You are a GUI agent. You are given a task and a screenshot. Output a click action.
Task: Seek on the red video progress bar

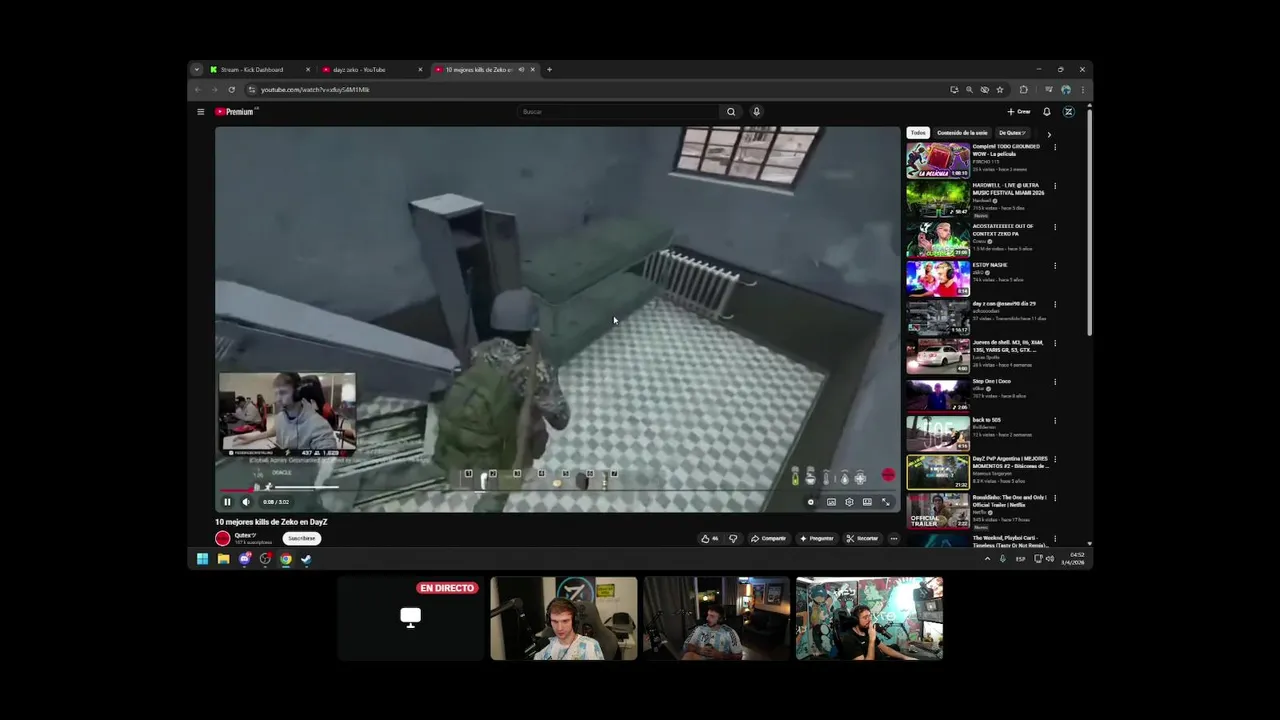(556, 490)
